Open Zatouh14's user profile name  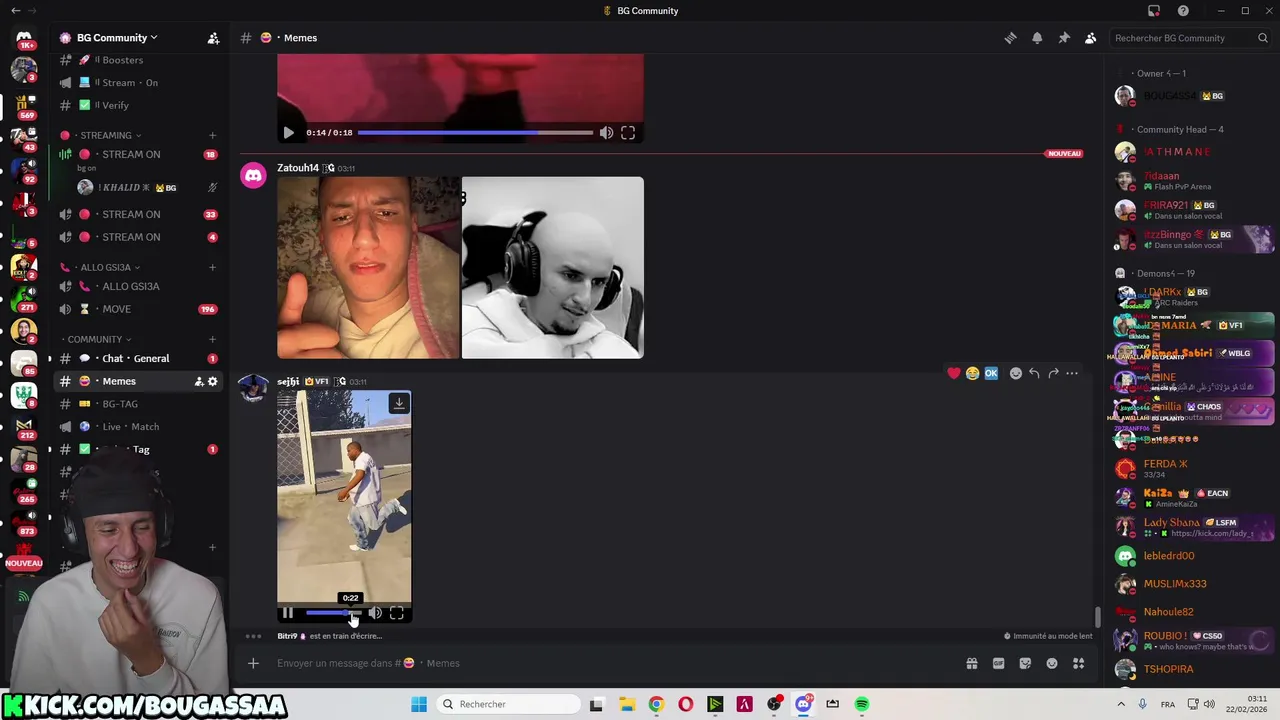298,168
